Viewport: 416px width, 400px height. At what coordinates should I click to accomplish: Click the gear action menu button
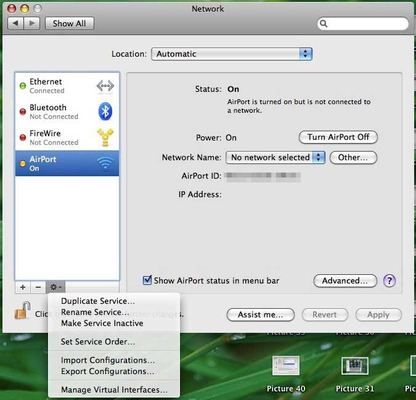coord(55,287)
